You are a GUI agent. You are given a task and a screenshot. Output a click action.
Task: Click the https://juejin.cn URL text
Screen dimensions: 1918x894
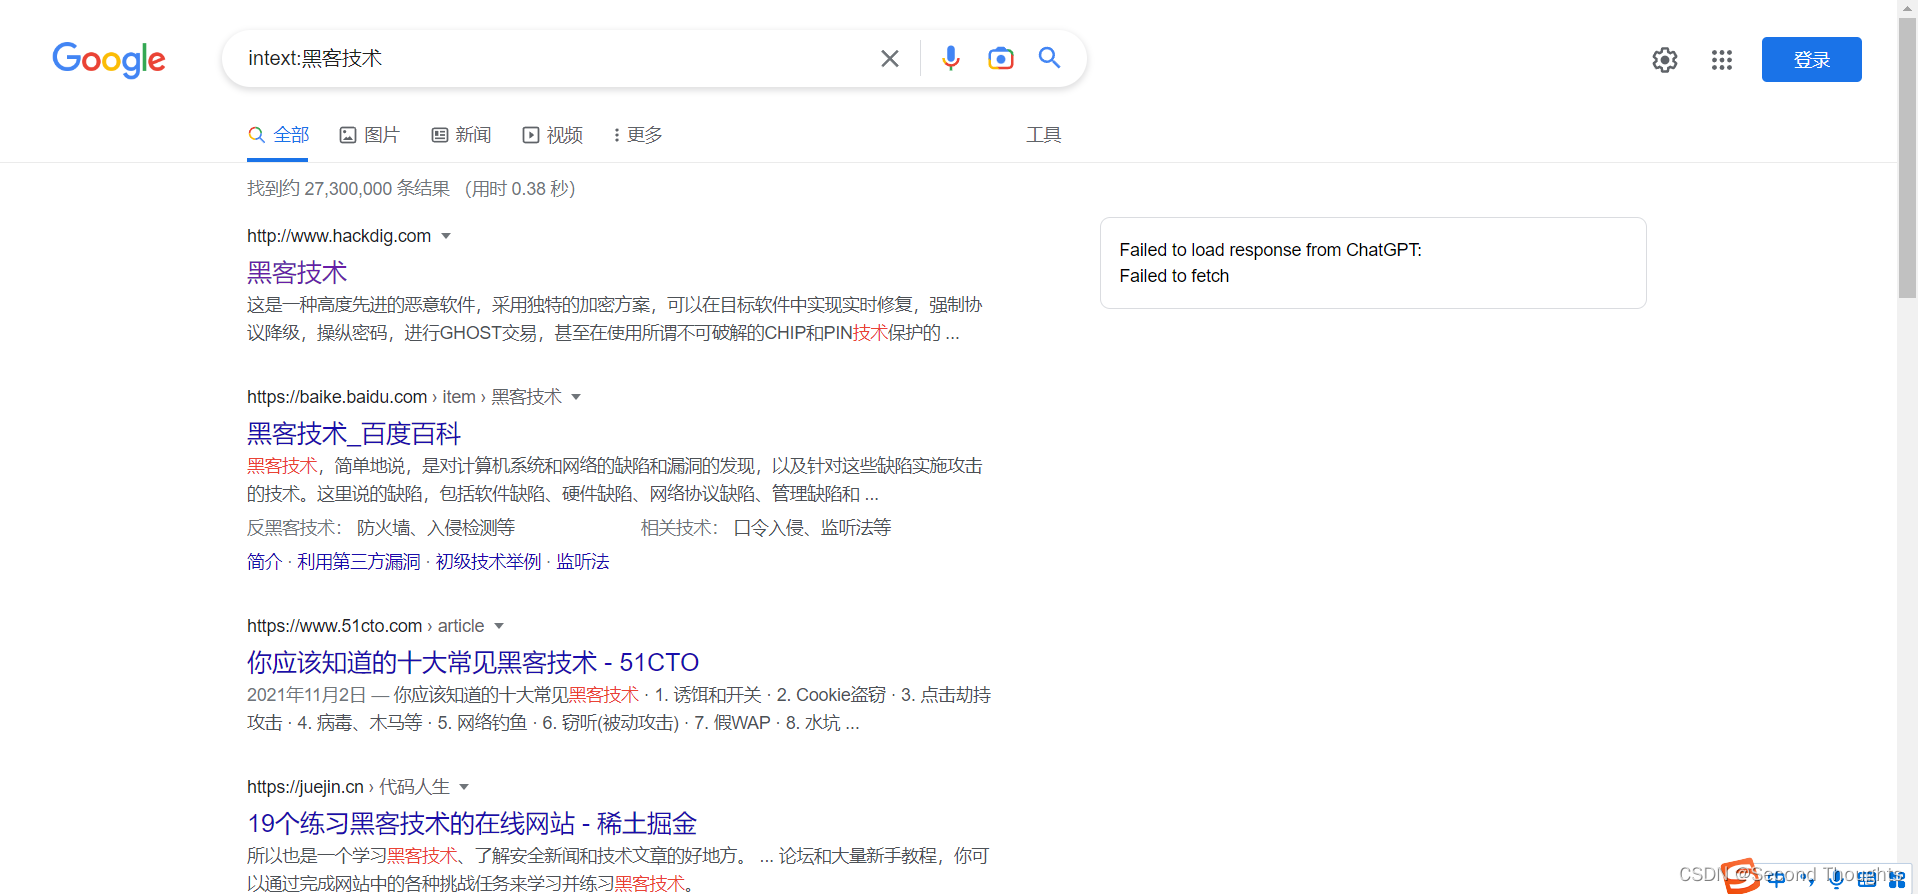click(305, 787)
